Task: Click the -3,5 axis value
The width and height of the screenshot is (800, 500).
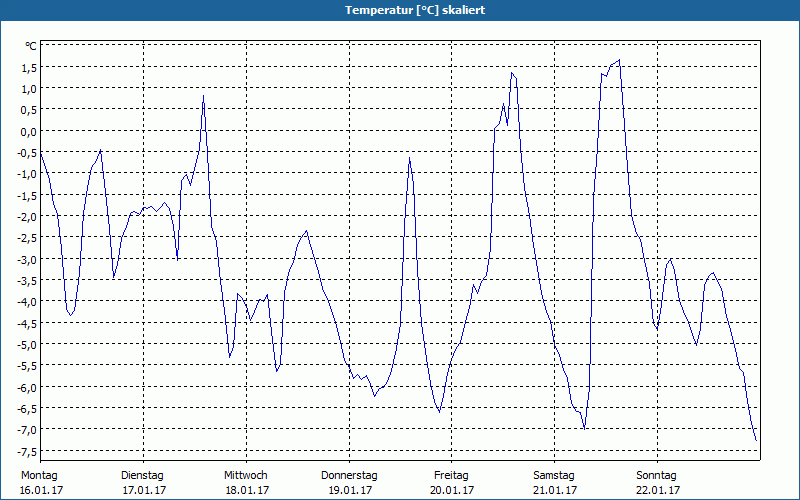Action: (x=28, y=281)
